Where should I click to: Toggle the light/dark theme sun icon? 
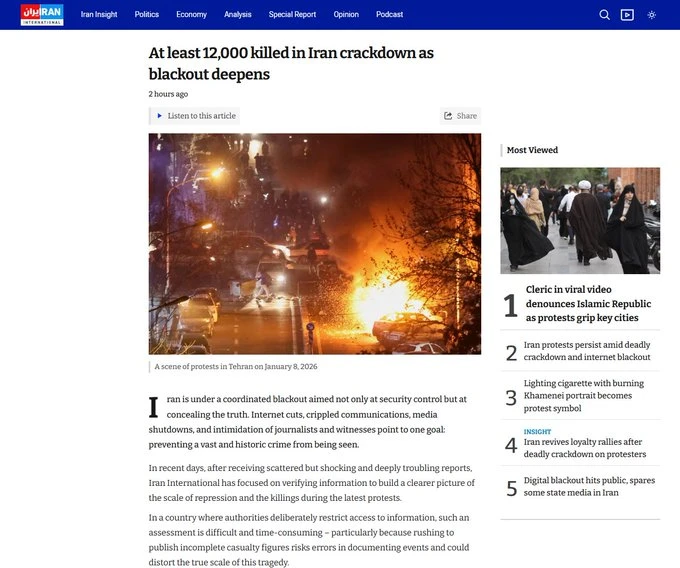652,15
